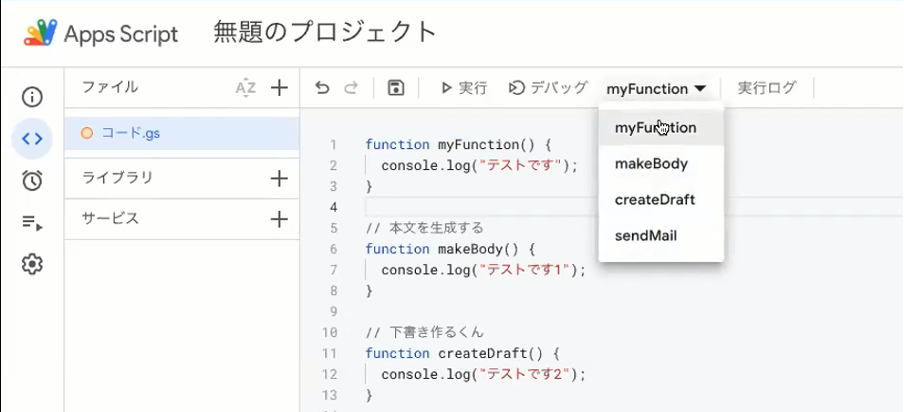Open the project Overview info icon
Viewport: 904px width, 412px height.
point(32,97)
